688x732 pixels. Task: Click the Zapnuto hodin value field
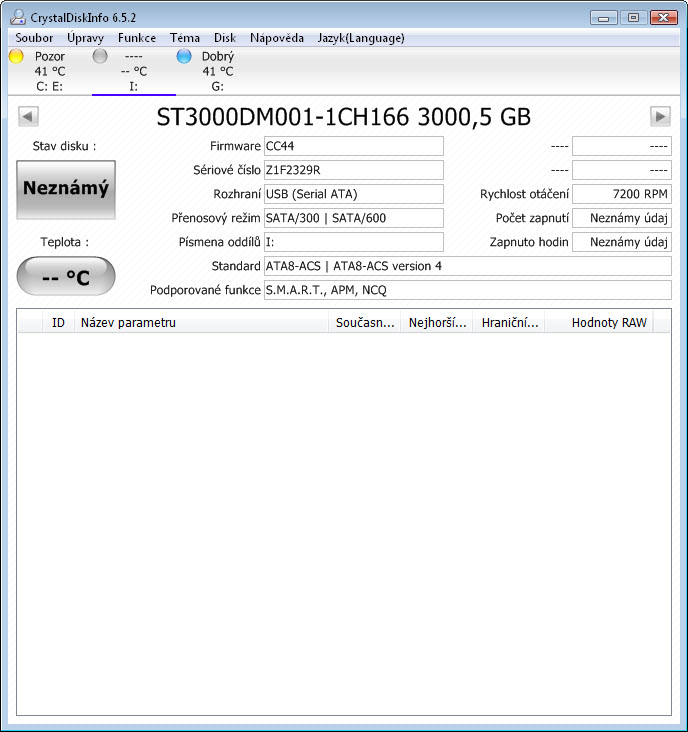[x=622, y=242]
